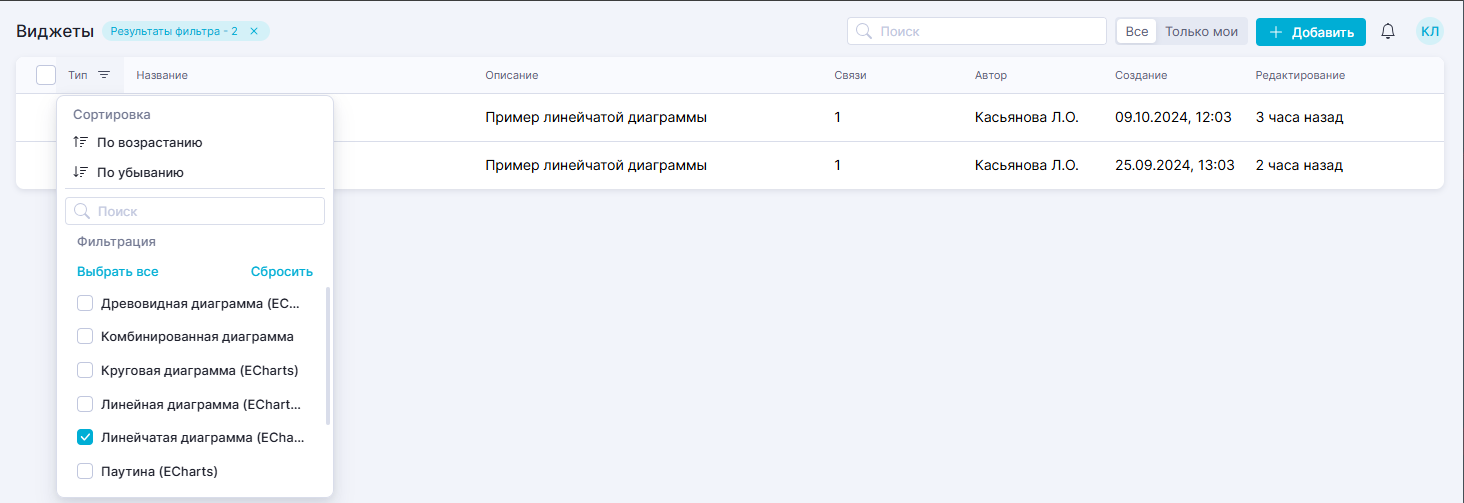Open the Тип column filter icon
This screenshot has width=1464, height=503.
[x=104, y=75]
